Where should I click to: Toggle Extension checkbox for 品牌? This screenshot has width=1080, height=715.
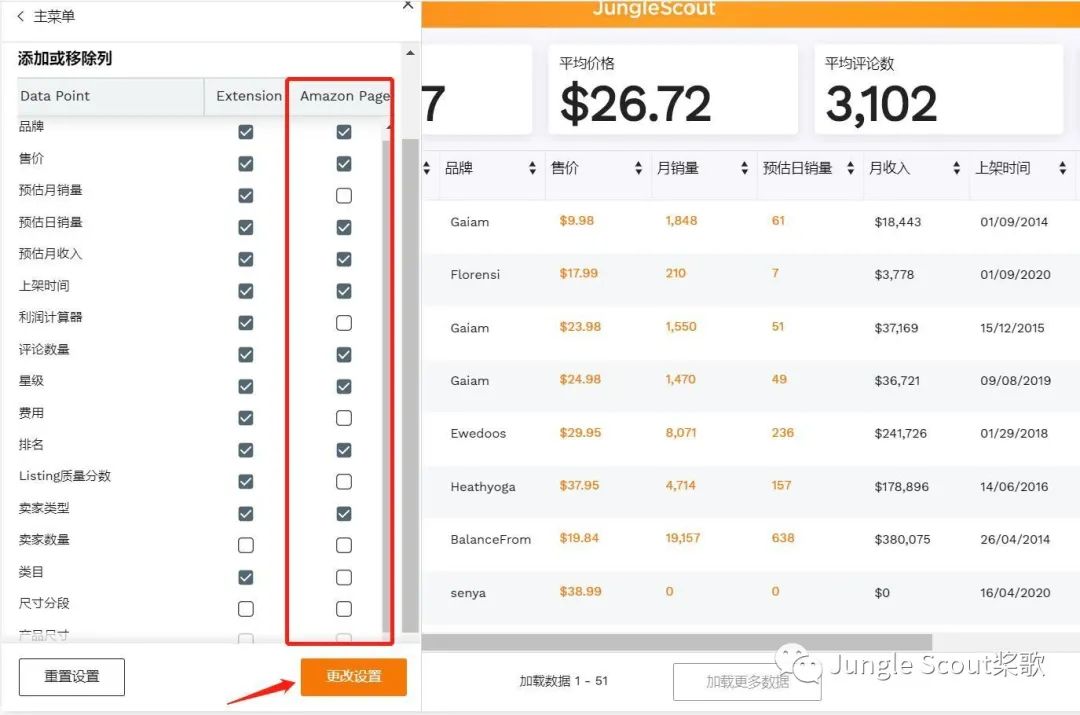point(246,132)
